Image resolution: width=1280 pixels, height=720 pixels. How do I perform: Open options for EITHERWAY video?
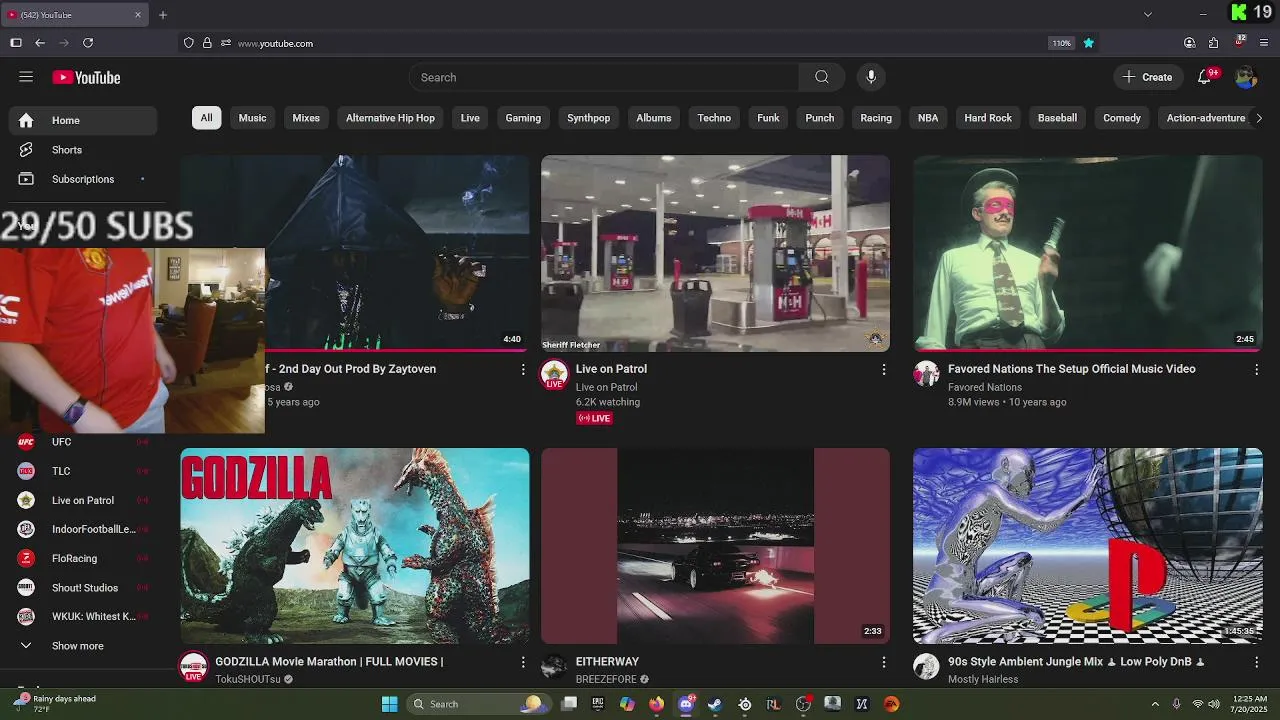tap(883, 662)
